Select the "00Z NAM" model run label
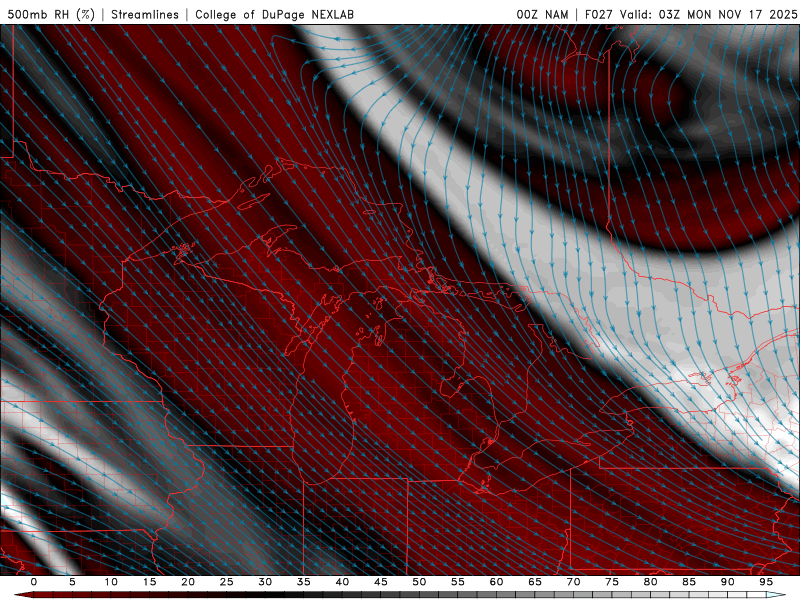Image resolution: width=800 pixels, height=600 pixels. pos(542,14)
